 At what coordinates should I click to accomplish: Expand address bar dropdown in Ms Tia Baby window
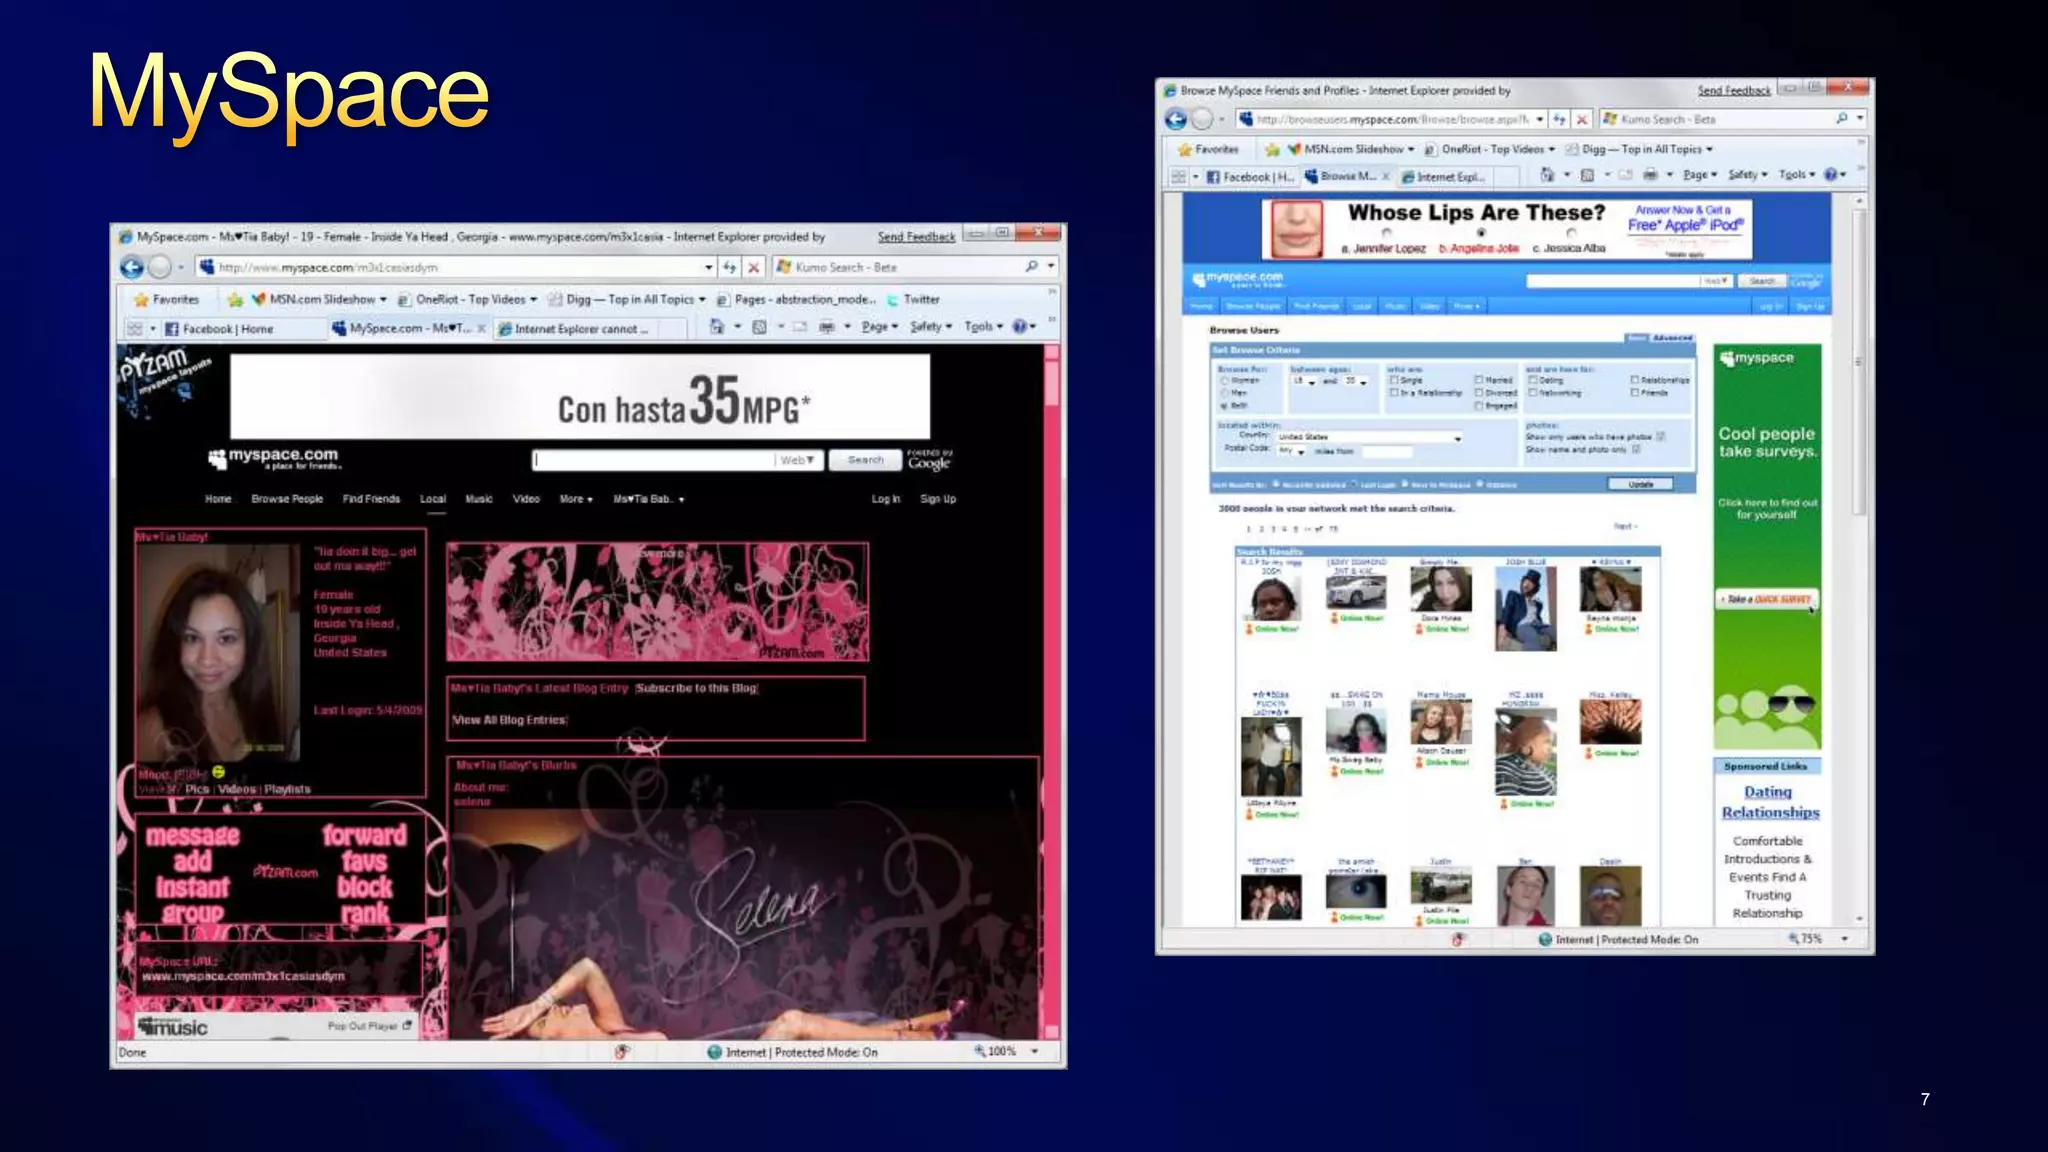tap(709, 267)
